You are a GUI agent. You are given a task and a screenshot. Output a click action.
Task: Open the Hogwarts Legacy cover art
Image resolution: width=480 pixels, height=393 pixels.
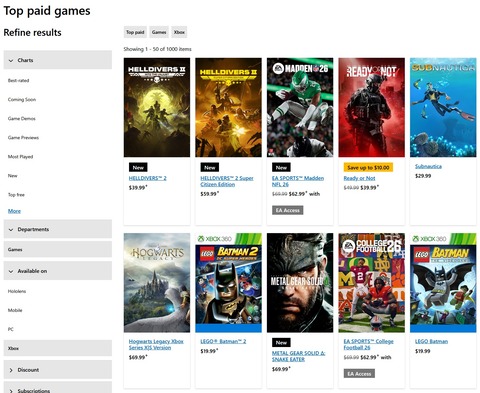pos(157,283)
